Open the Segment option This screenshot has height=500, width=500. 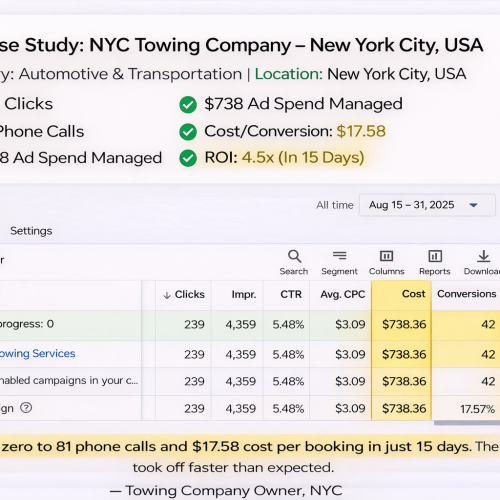(339, 263)
